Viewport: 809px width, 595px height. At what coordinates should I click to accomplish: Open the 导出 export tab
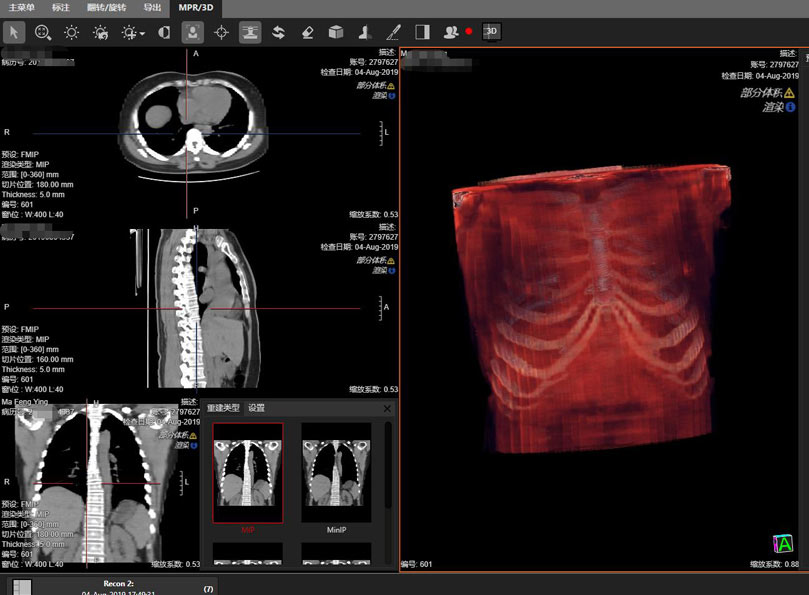click(152, 7)
